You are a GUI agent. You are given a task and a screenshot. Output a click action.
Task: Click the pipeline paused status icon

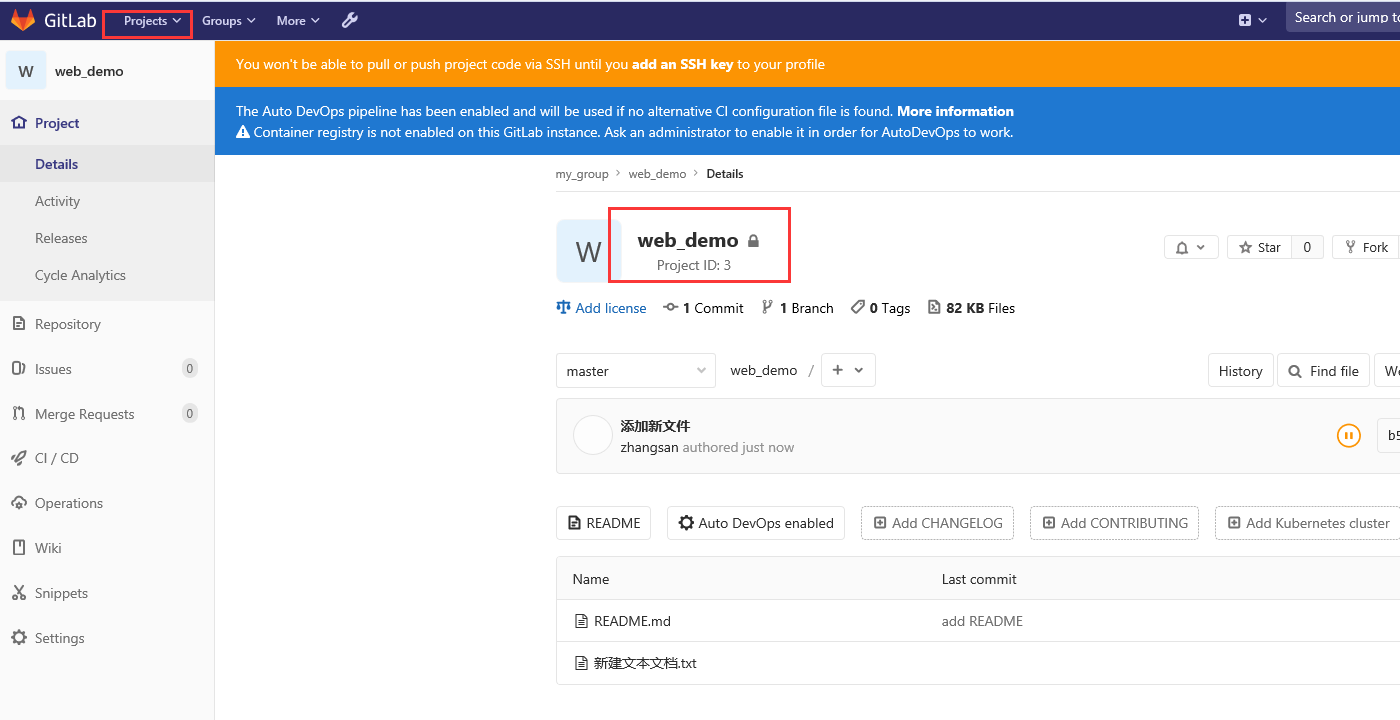(x=1349, y=435)
